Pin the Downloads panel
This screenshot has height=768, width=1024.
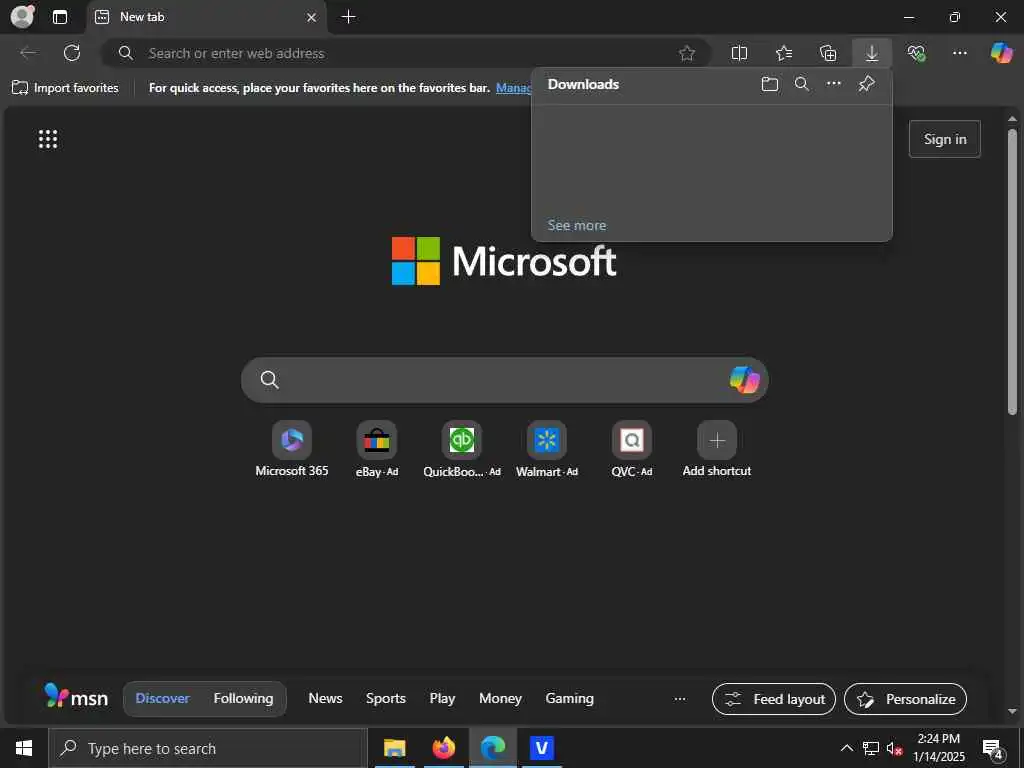pyautogui.click(x=867, y=84)
